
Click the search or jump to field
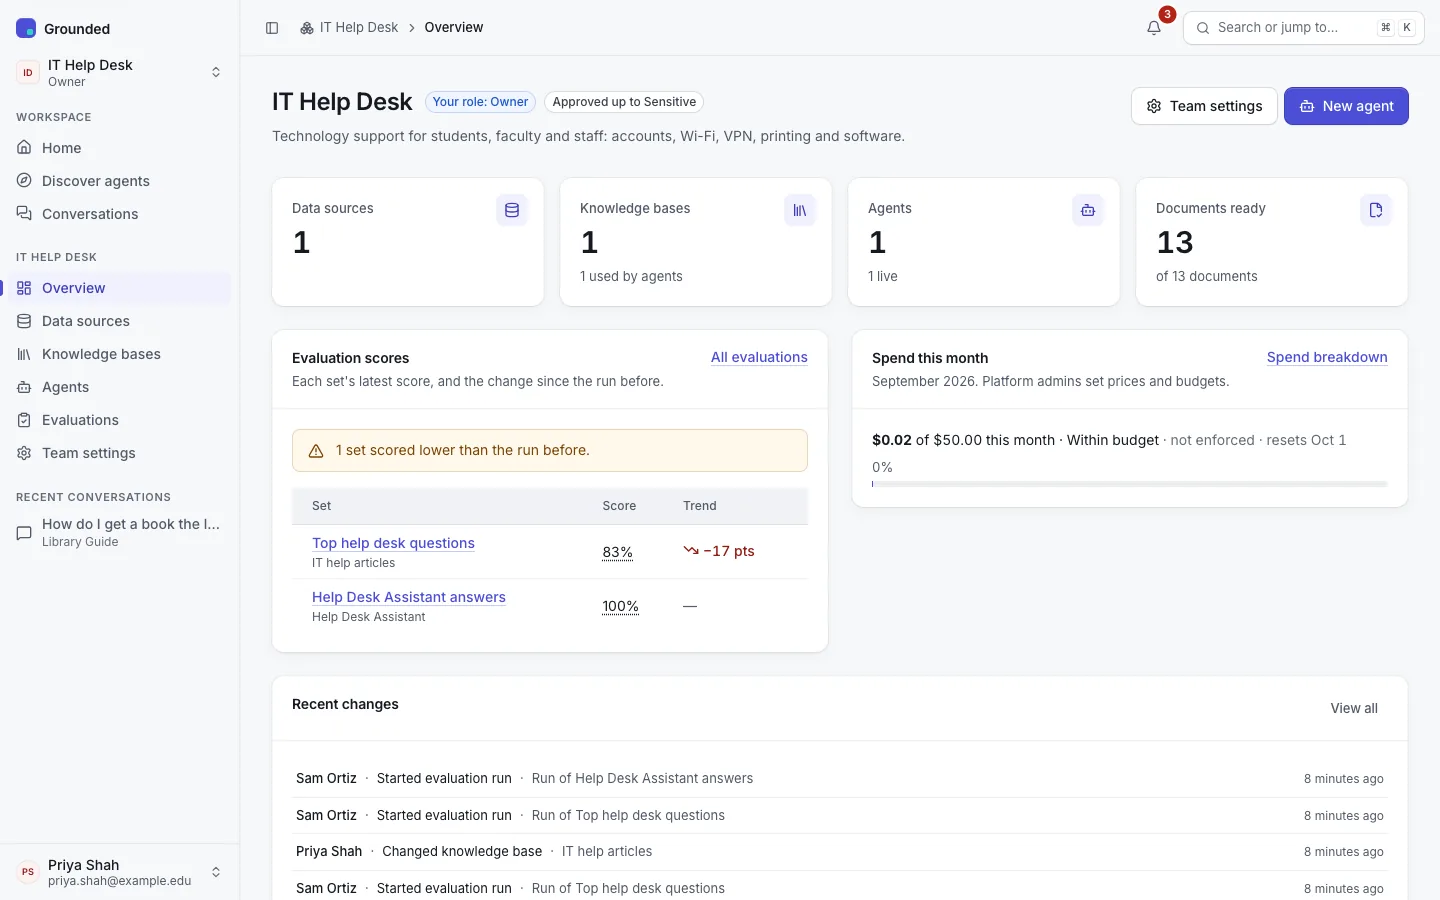(x=1304, y=28)
